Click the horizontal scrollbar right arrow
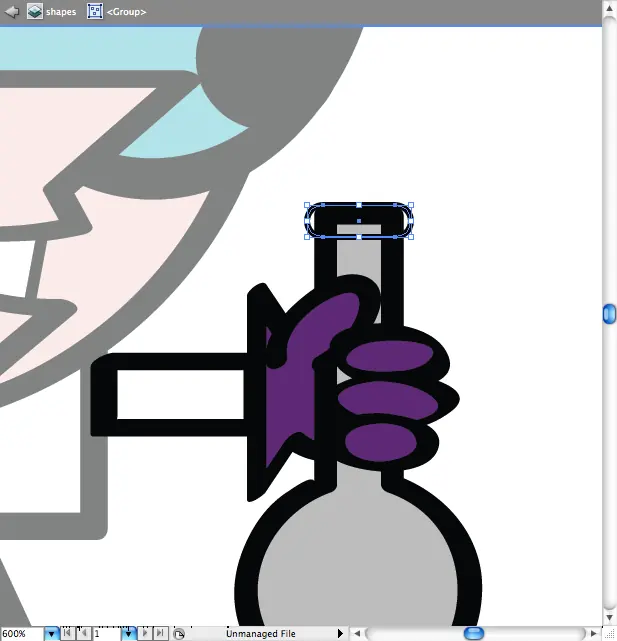This screenshot has height=641, width=617. click(594, 634)
